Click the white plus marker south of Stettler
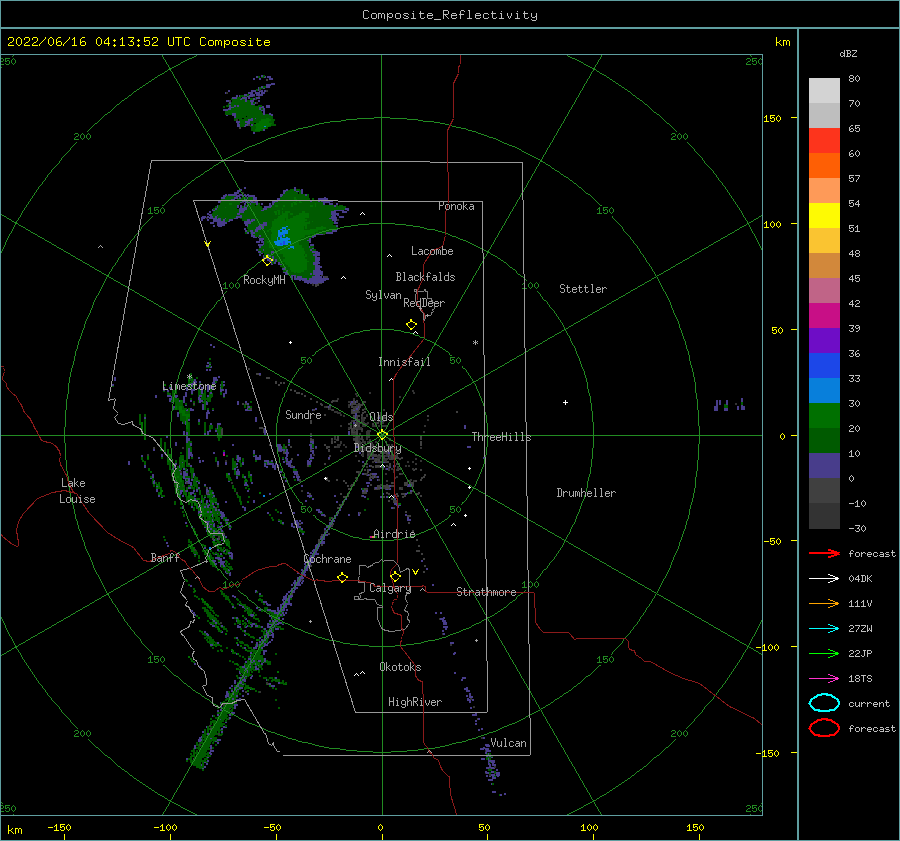The height and width of the screenshot is (841, 900). click(x=565, y=402)
